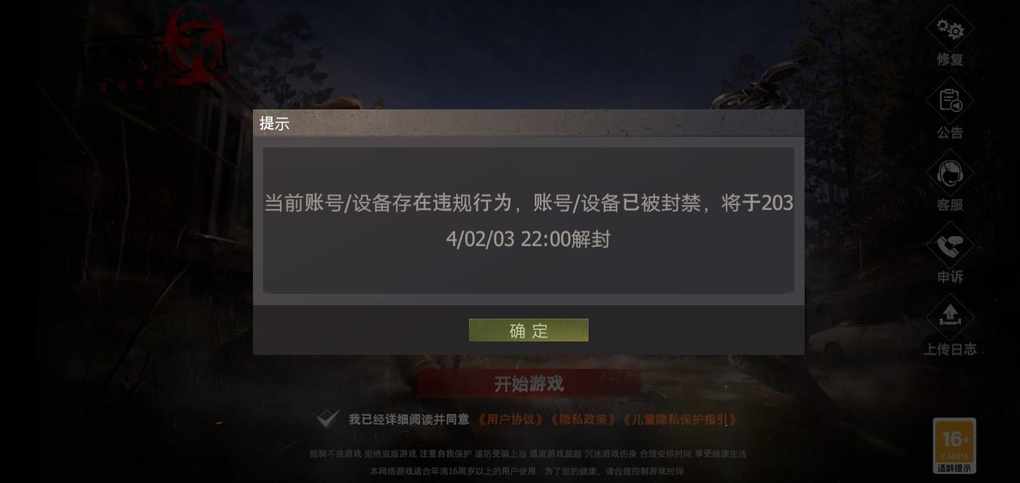Open the 《用户协议》 user agreement link

click(511, 420)
